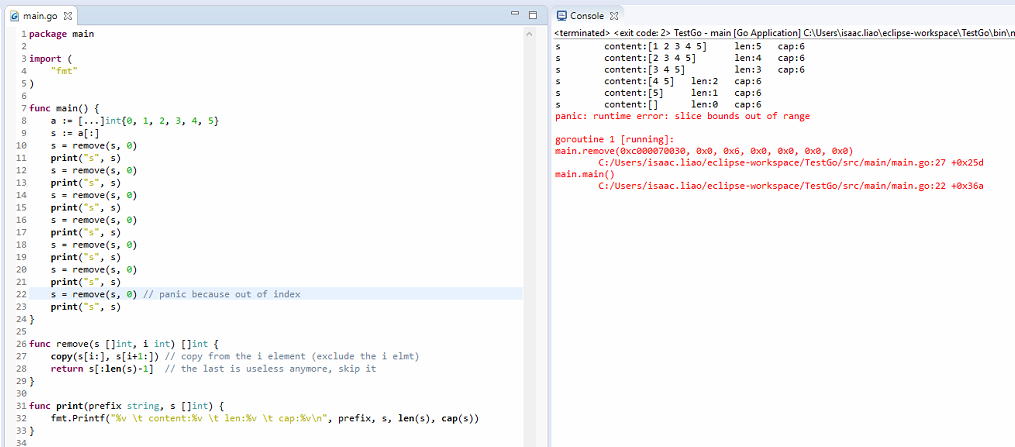Screen dimensions: 1015x447
Task: Switch to the Console tab
Action: pyautogui.click(x=587, y=16)
